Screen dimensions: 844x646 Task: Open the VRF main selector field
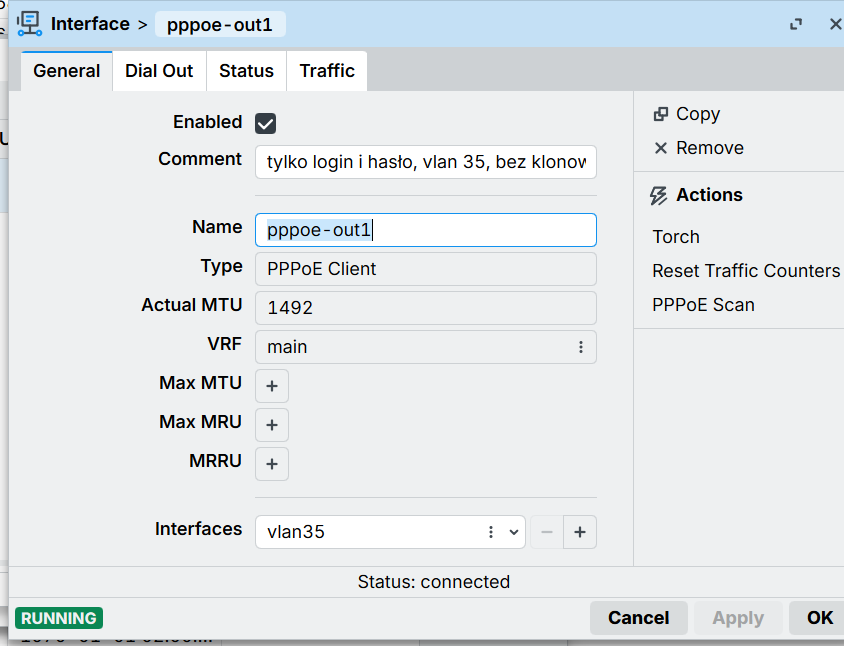tap(426, 347)
